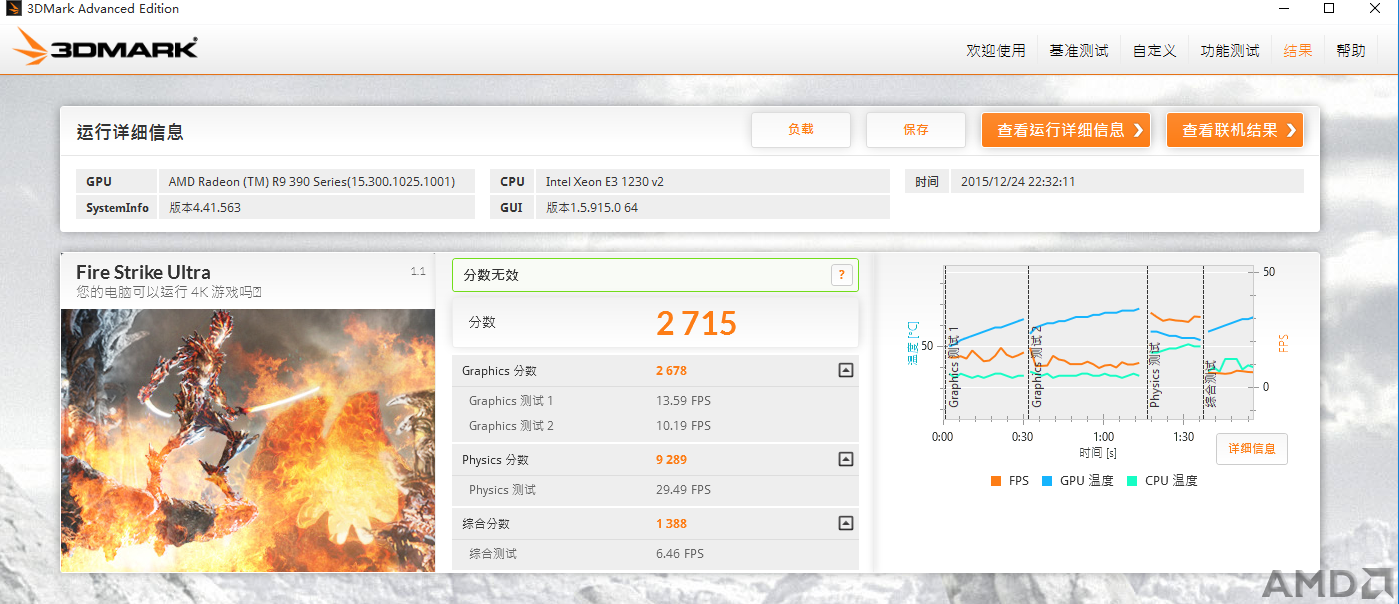Collapse the Physics 分数 section
1399x604 pixels.
(845, 460)
